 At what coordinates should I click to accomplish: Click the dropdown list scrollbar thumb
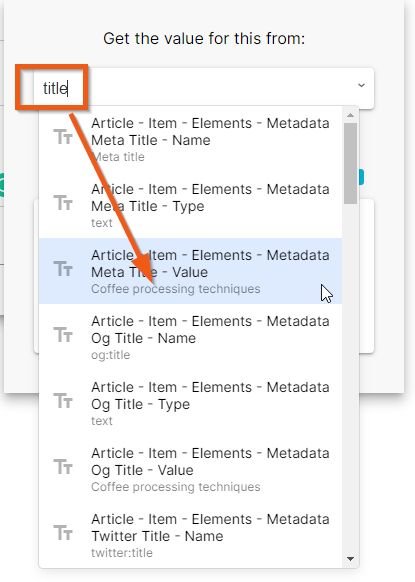point(350,163)
